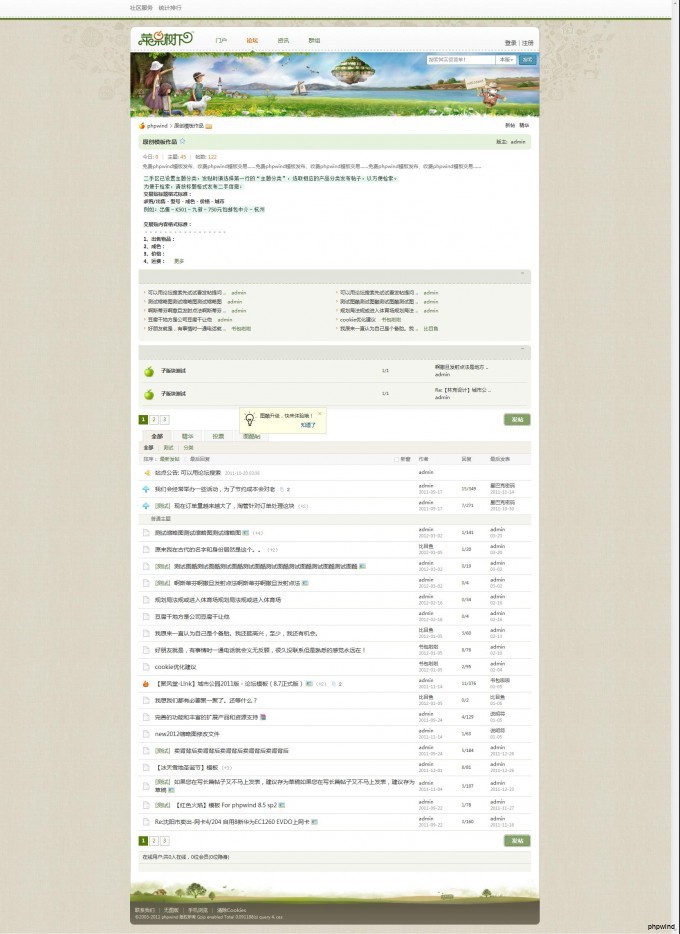Select the 投票 tab in thread list
Viewport: 680px width, 934px height.
pos(218,436)
